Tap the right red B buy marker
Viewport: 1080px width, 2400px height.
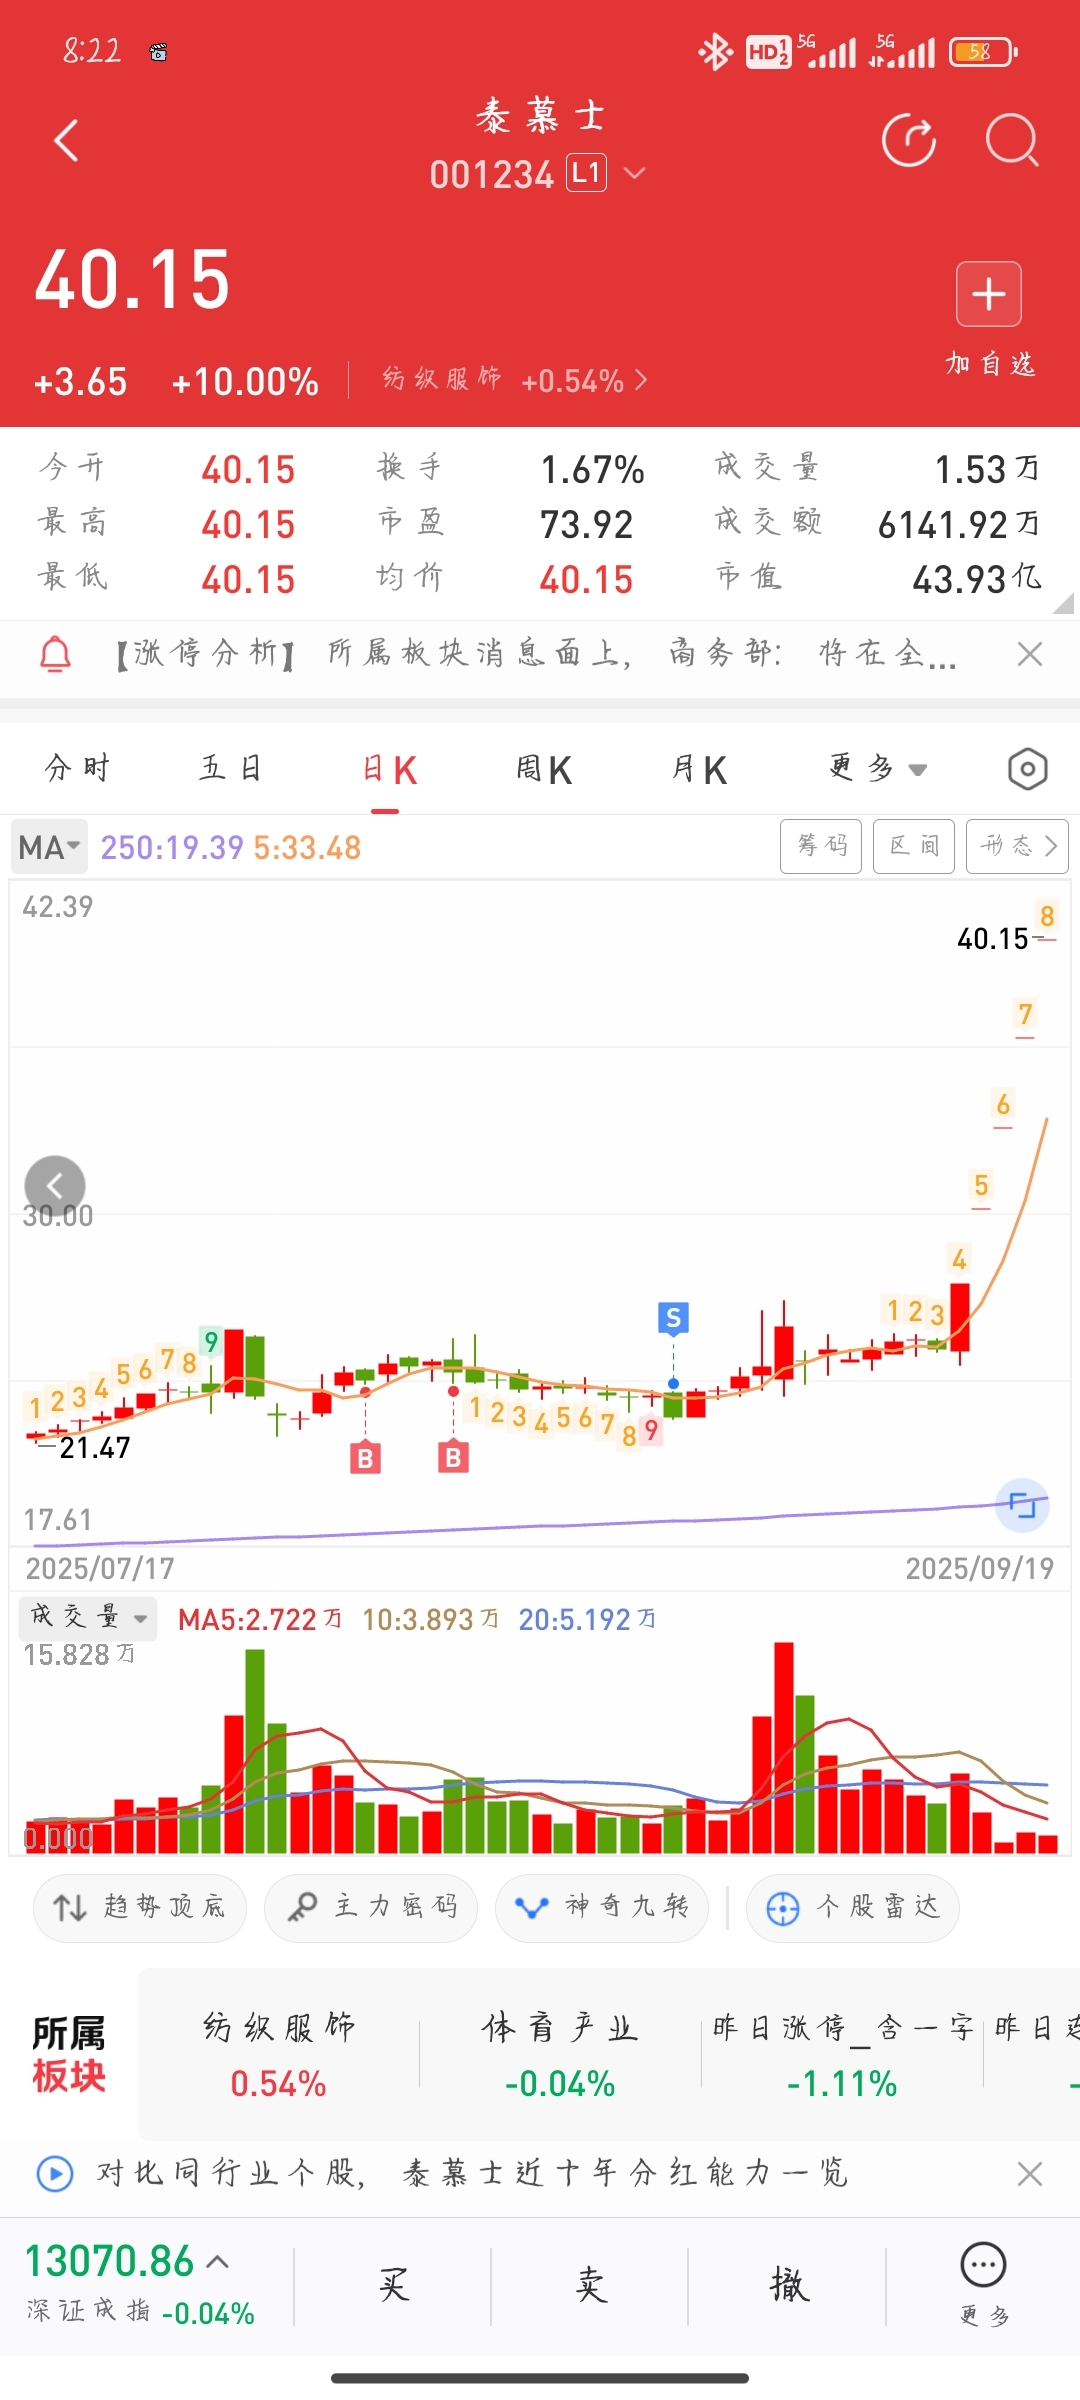click(453, 1457)
